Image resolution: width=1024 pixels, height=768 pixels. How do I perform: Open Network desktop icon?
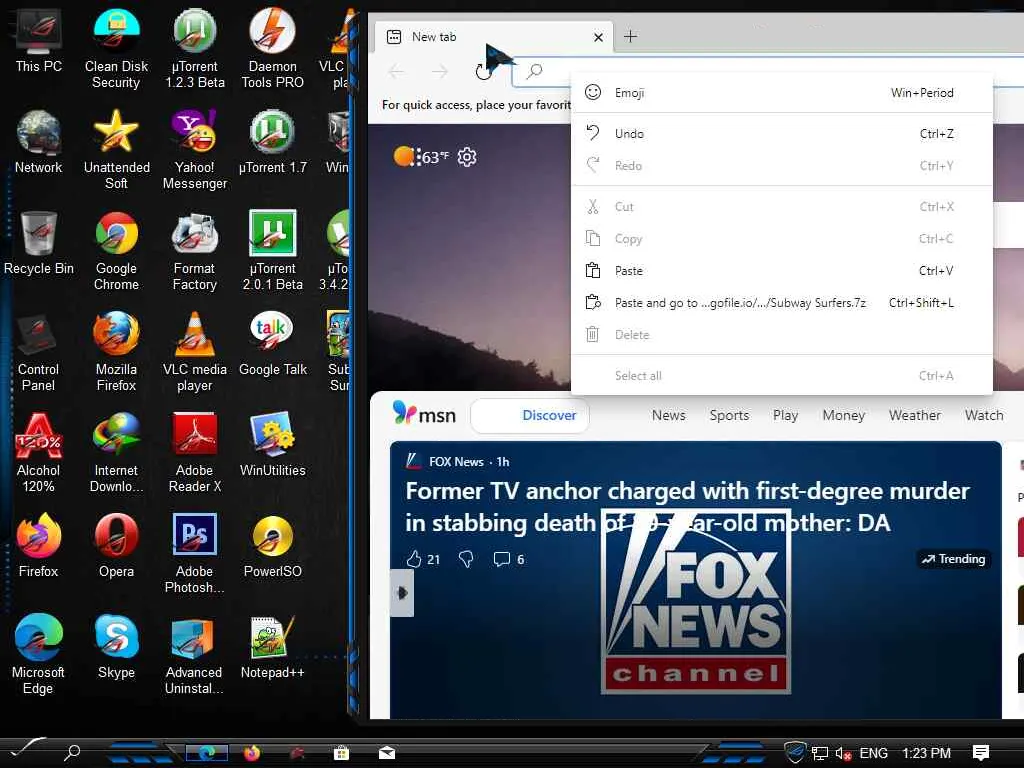point(39,142)
